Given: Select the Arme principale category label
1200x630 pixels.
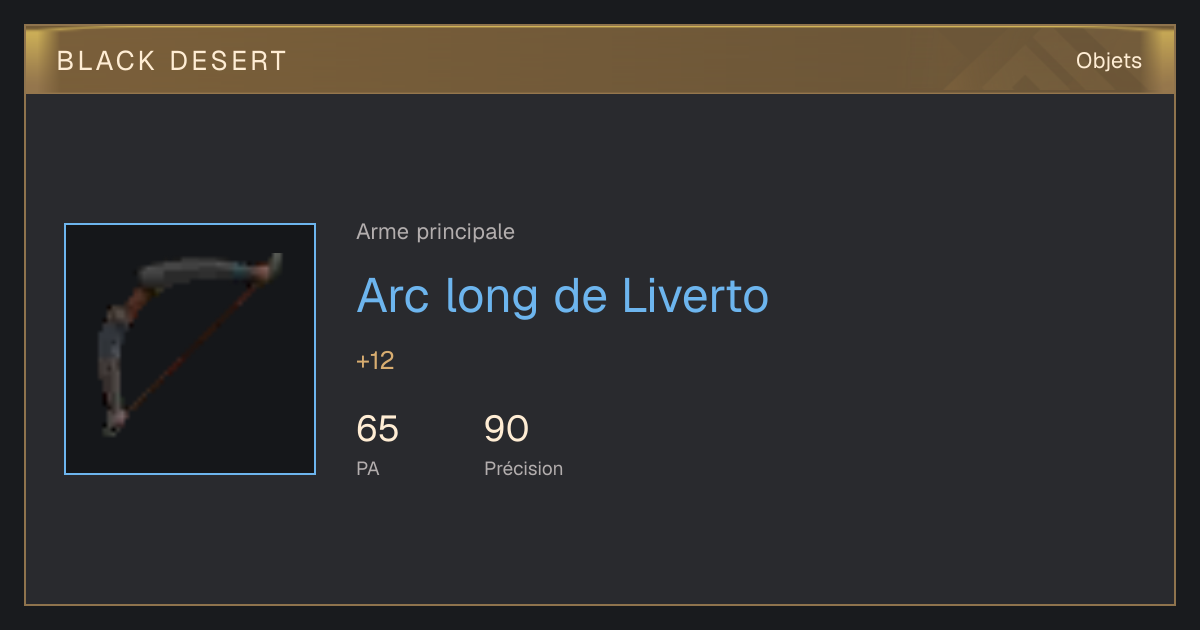Looking at the screenshot, I should point(435,232).
